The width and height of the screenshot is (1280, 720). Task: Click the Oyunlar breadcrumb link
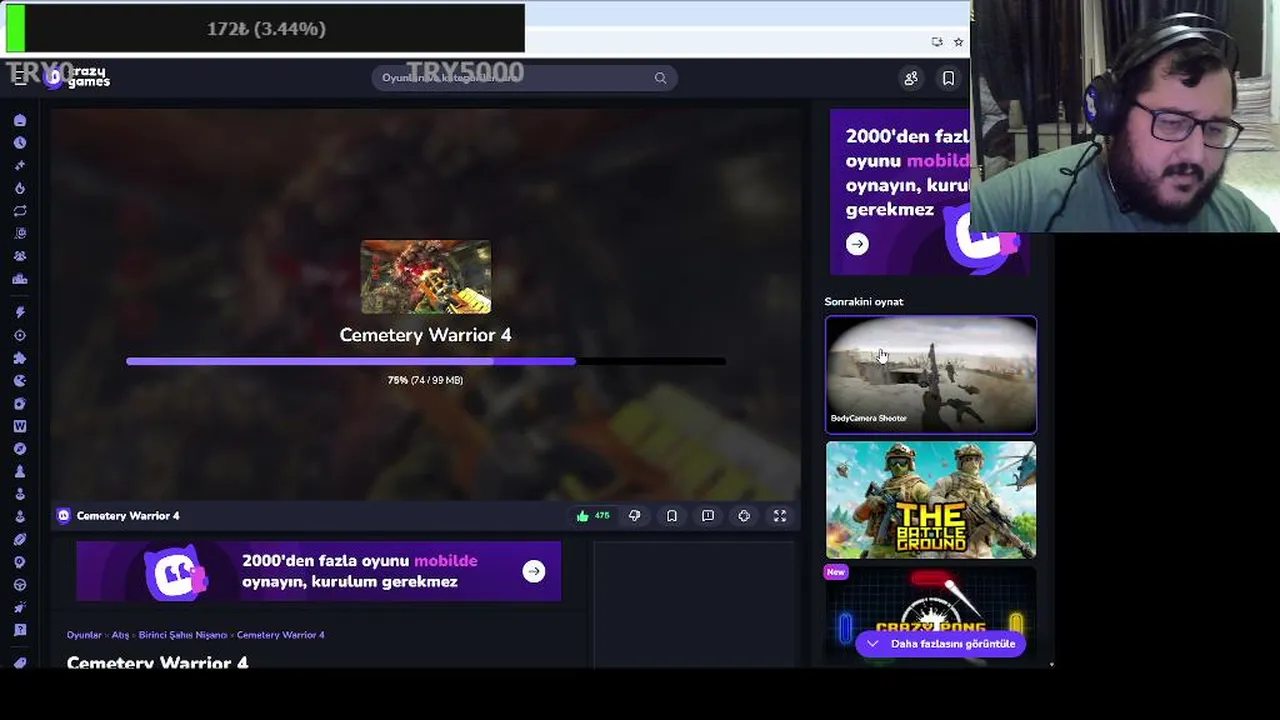tap(84, 635)
